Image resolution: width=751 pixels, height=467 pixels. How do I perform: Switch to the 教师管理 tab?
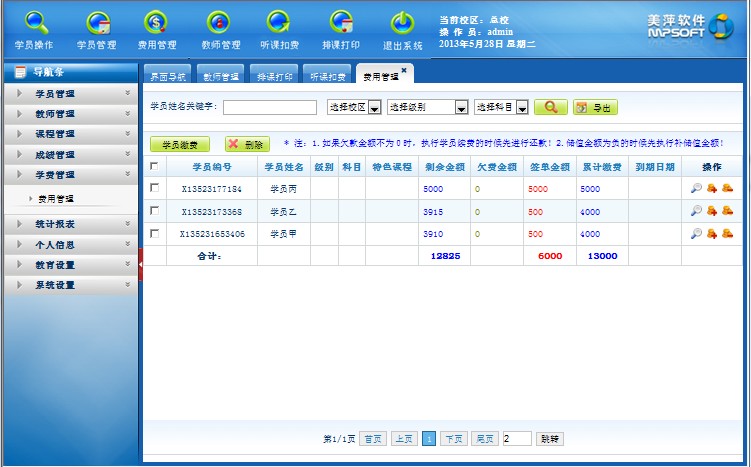(221, 76)
